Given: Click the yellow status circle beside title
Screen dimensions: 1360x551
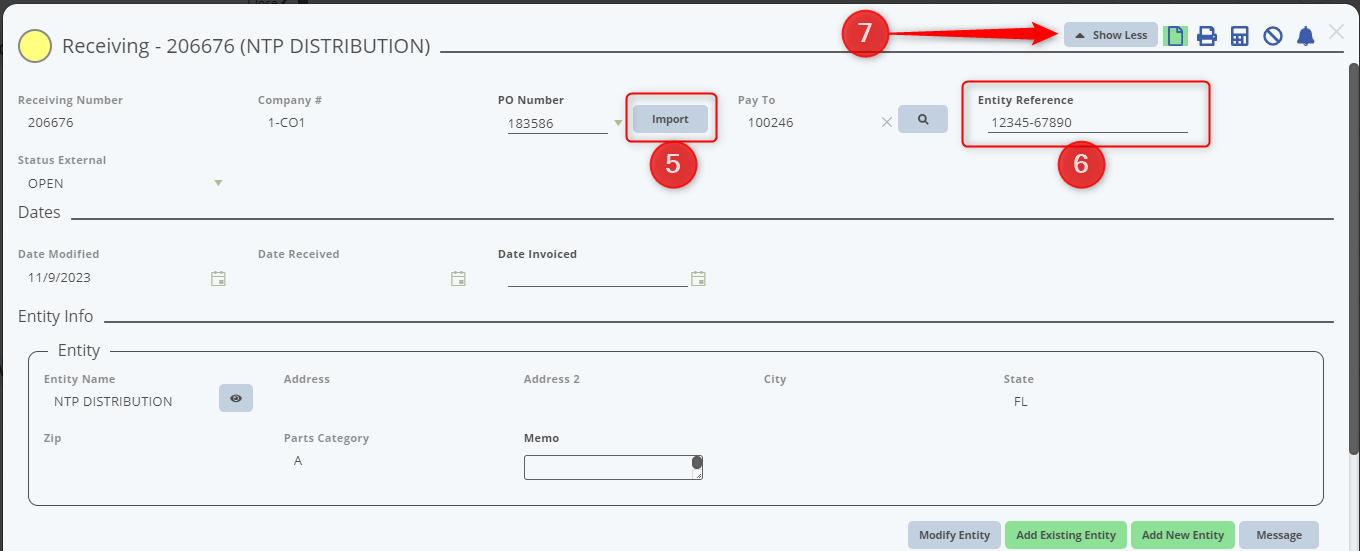Looking at the screenshot, I should click(x=35, y=46).
